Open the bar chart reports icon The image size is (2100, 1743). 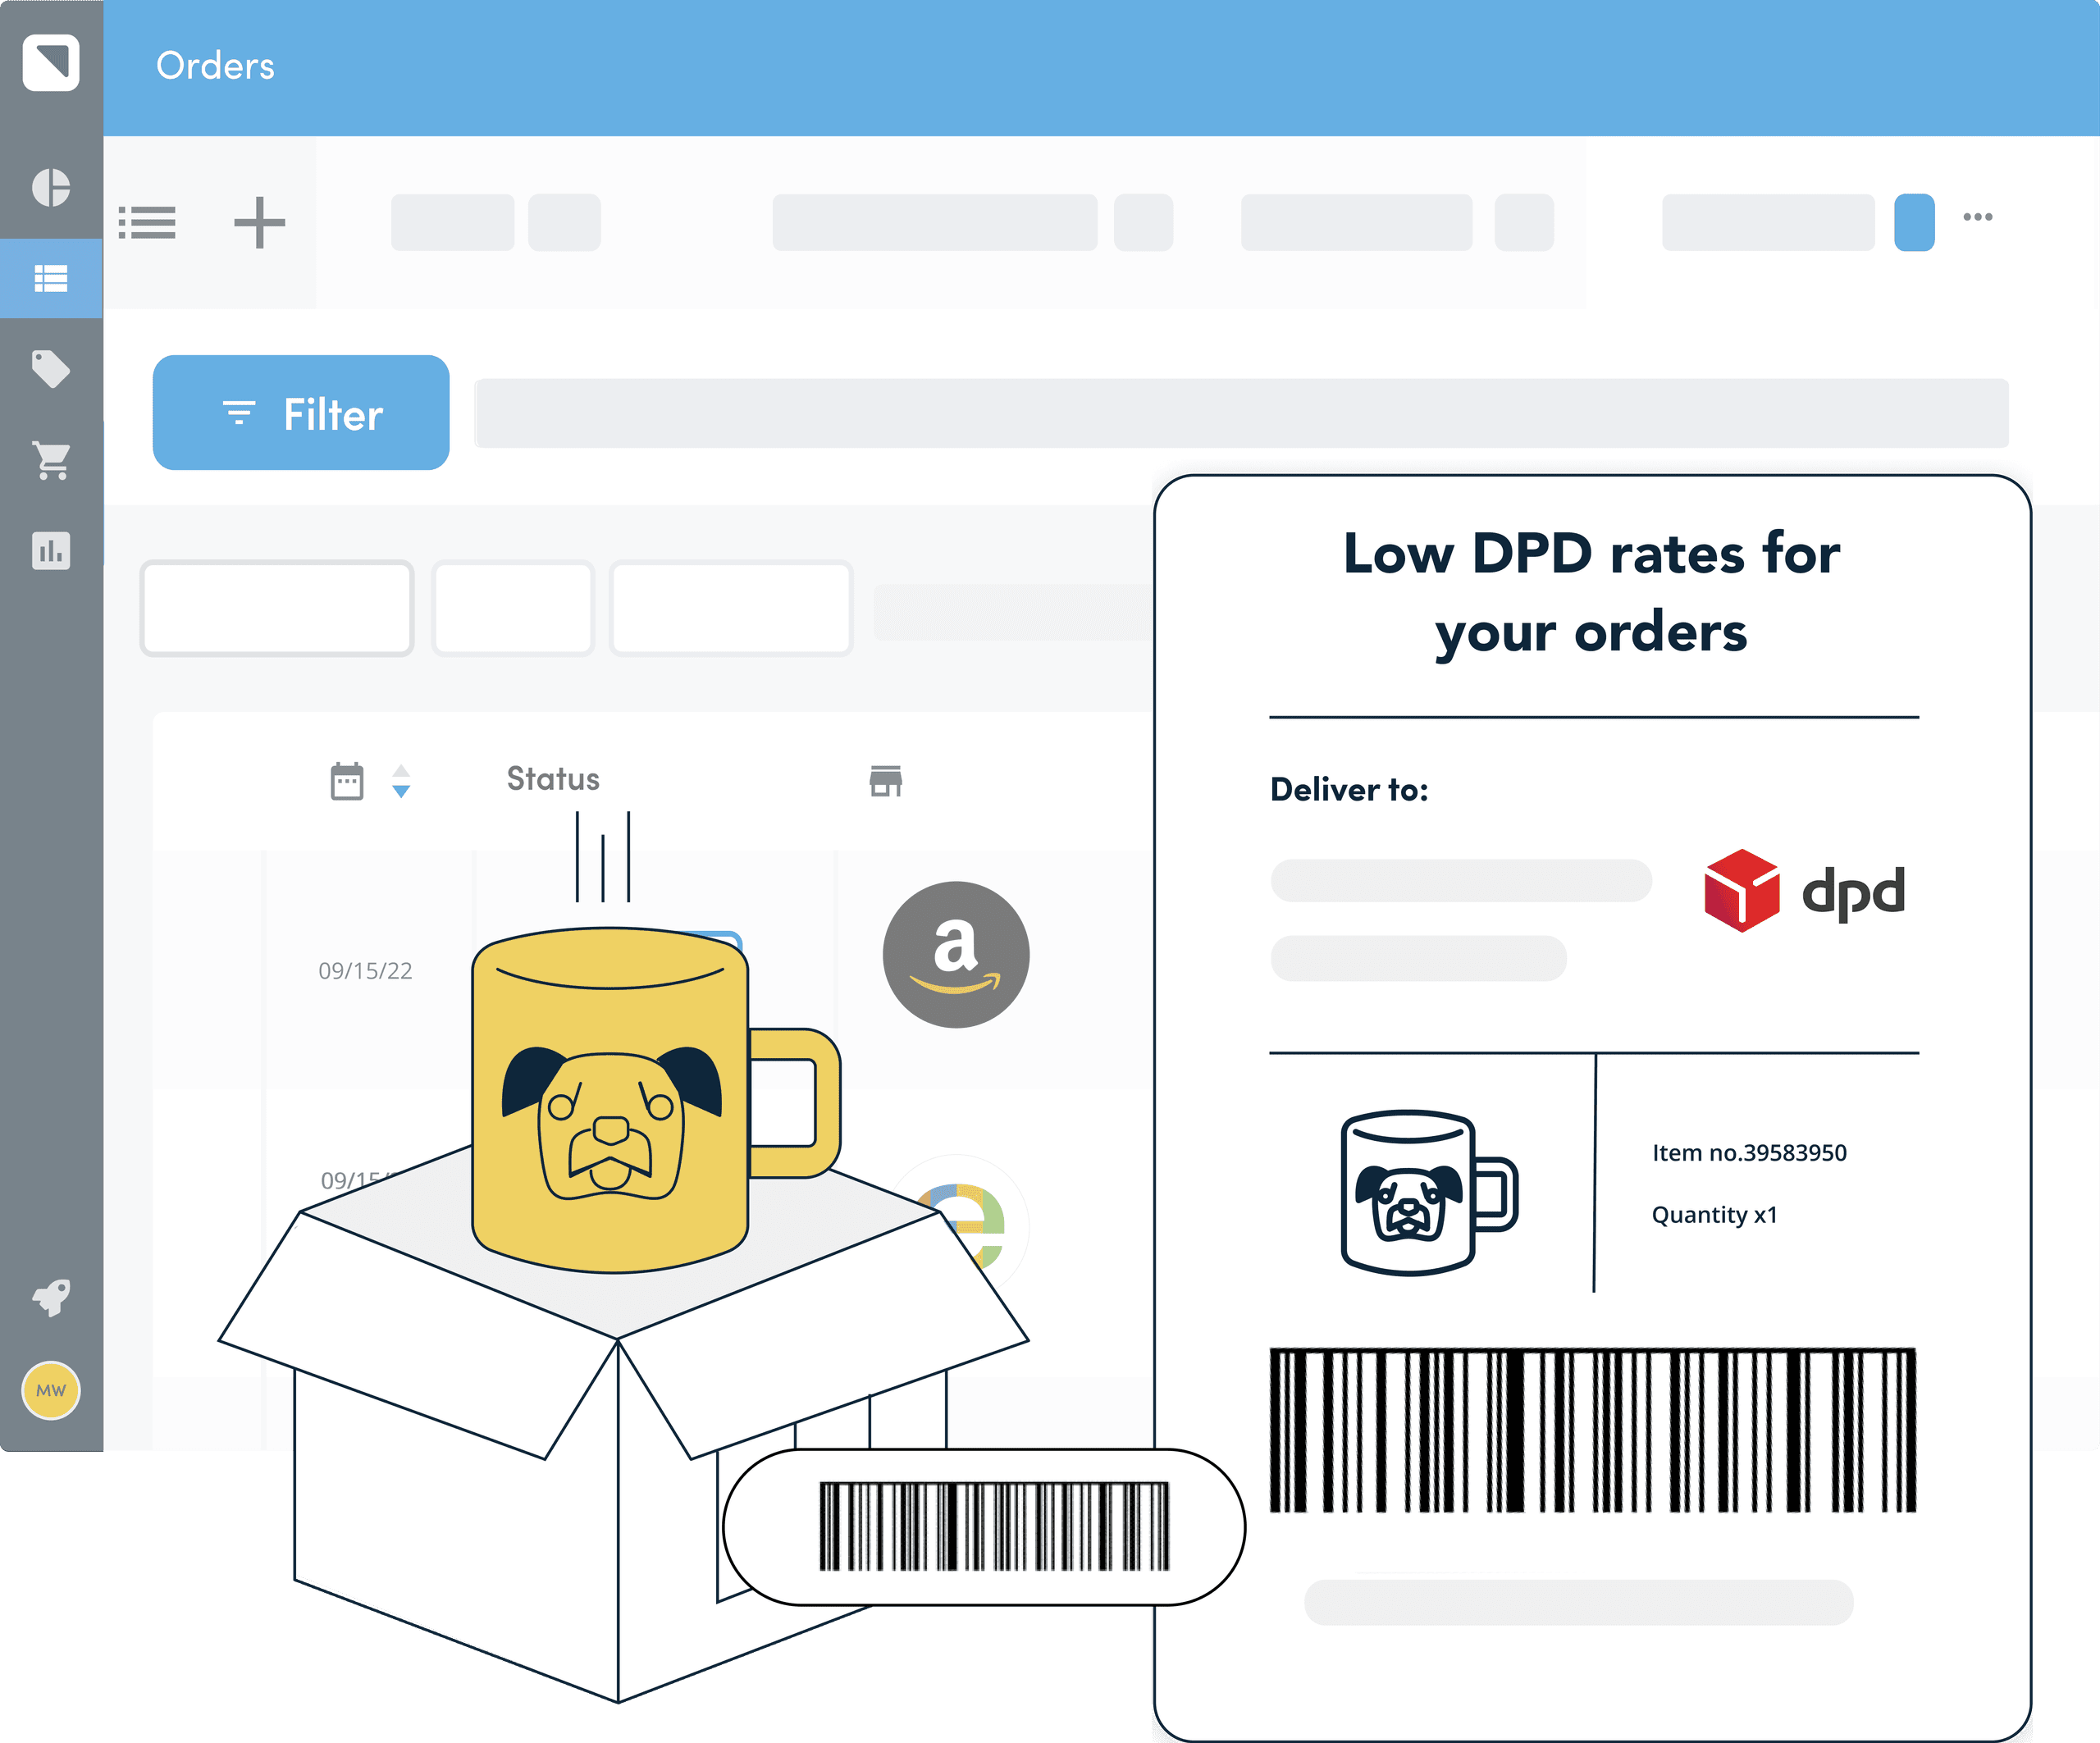[x=51, y=551]
